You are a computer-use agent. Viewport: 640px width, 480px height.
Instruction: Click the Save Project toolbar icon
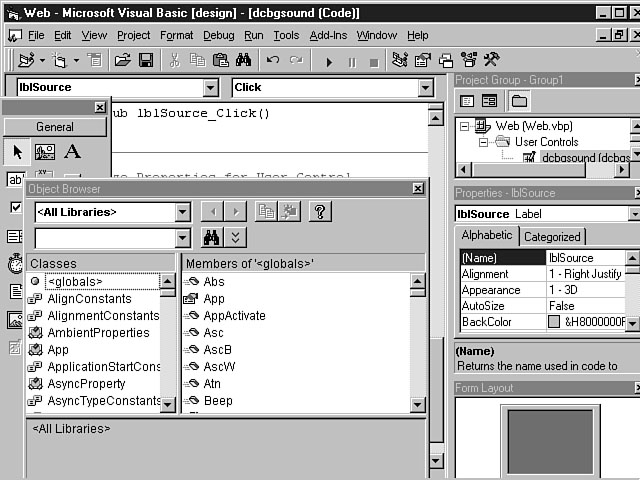[x=146, y=61]
